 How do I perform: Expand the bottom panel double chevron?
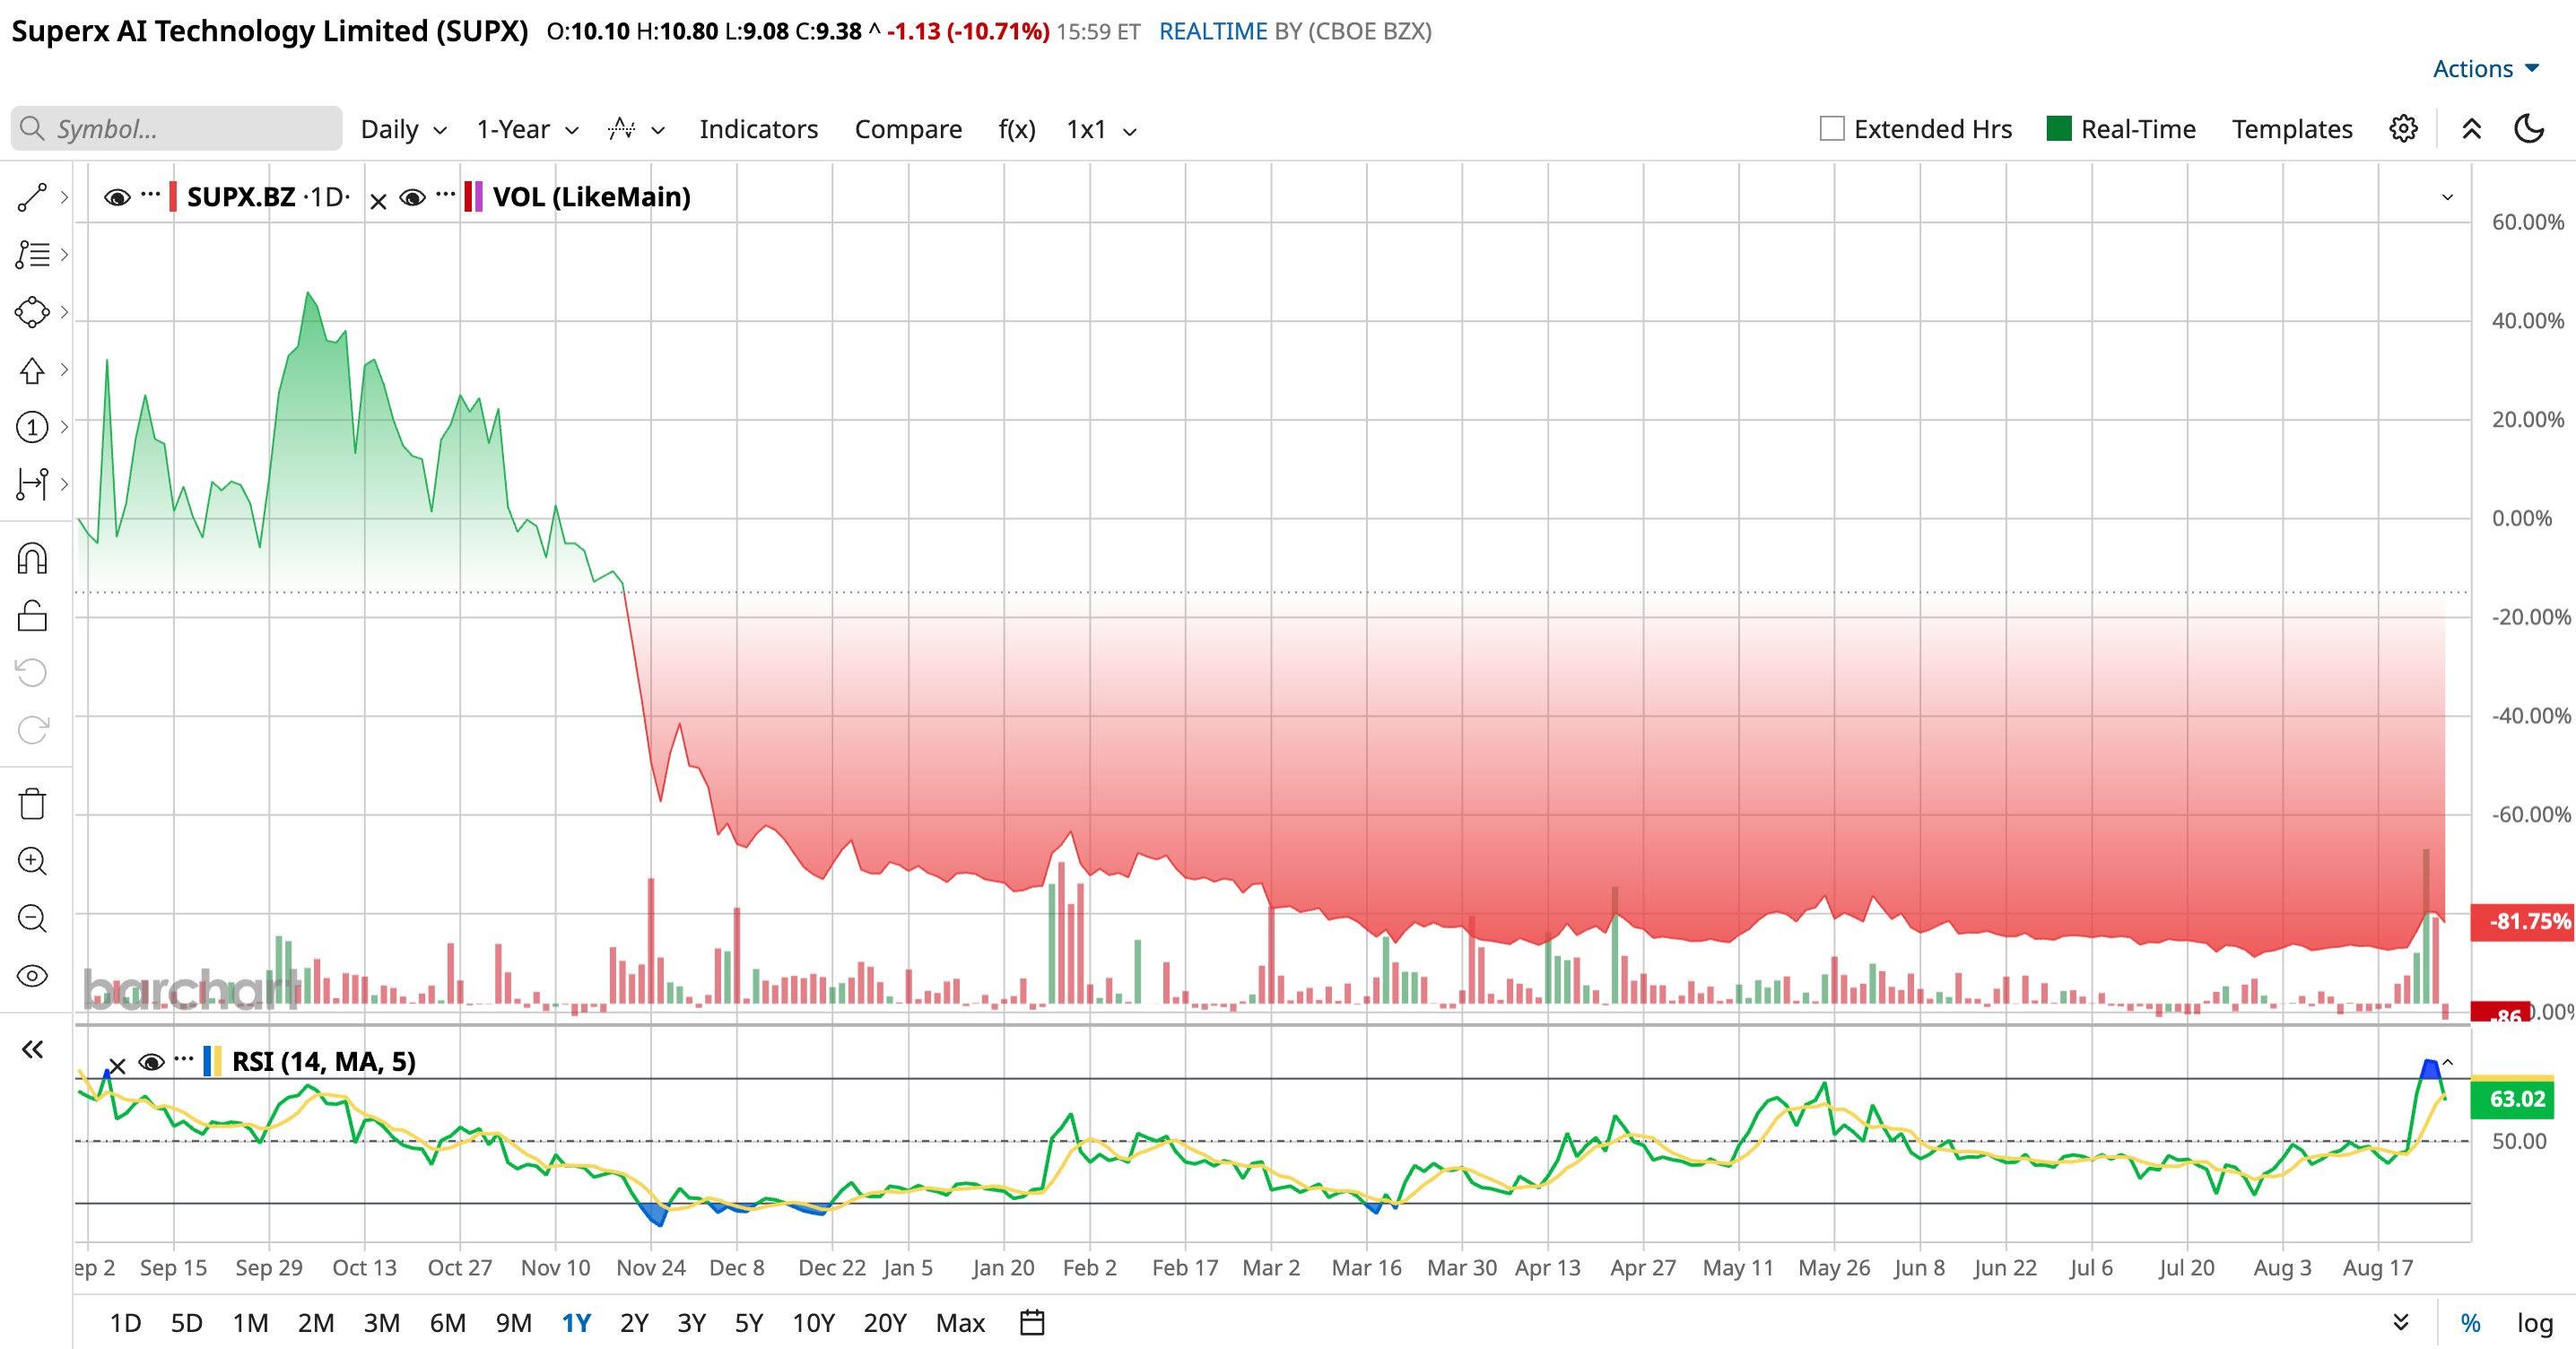(2400, 1323)
